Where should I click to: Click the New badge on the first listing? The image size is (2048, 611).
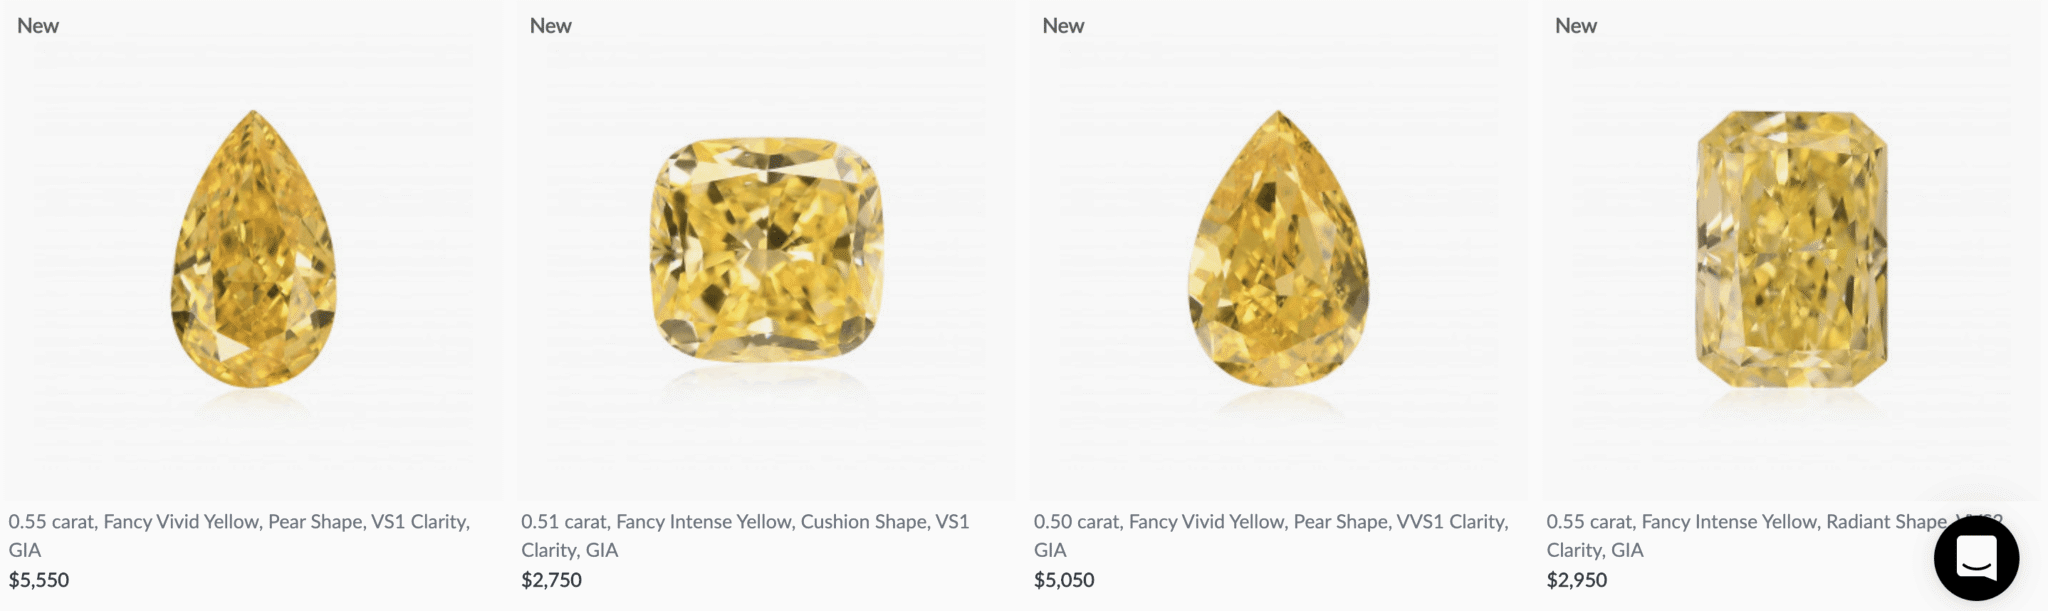coord(38,25)
